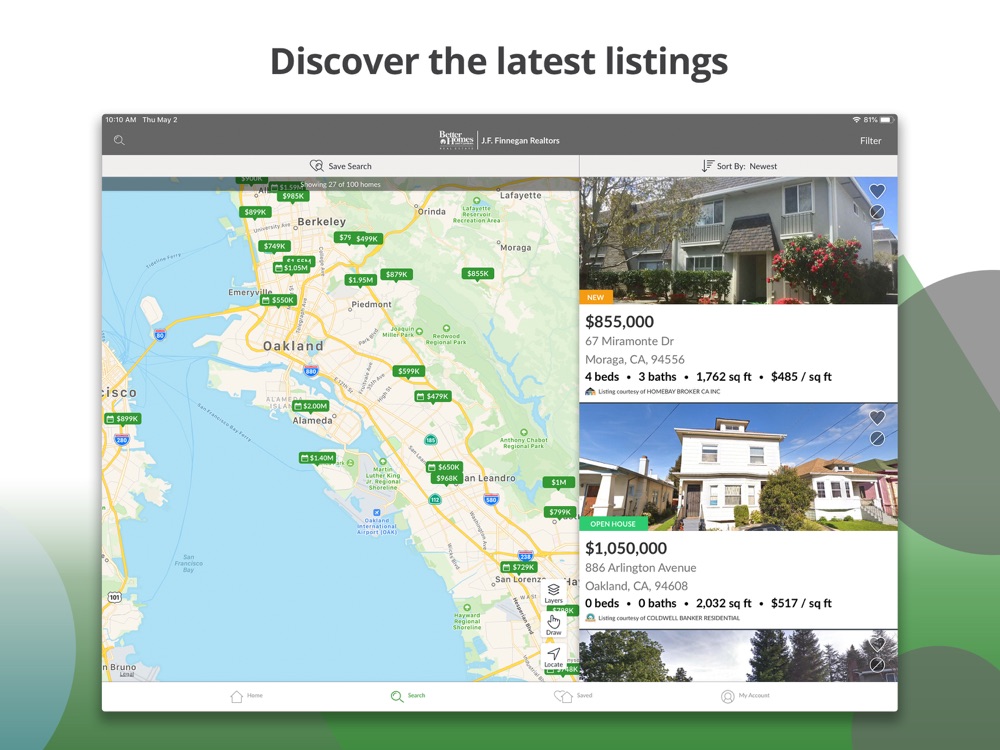Select the $899K marker near Berkeley
Screen dimensions: 1000x750
(x=256, y=212)
